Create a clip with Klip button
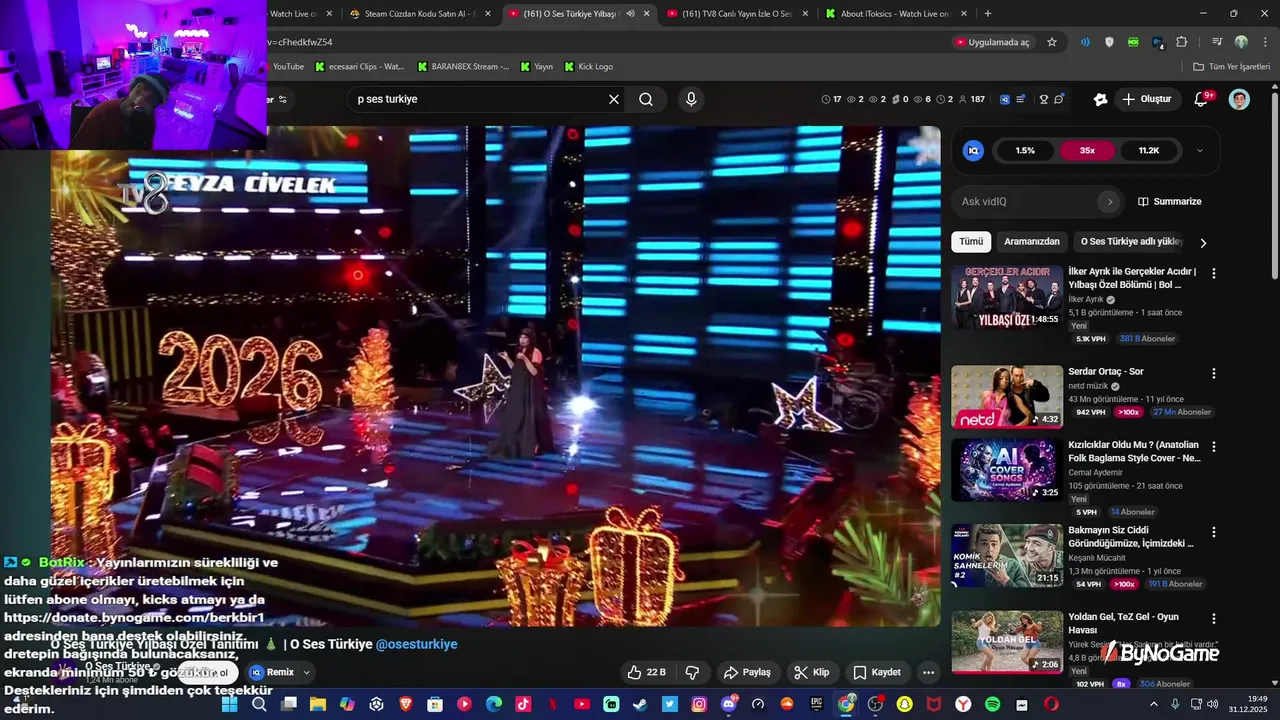The width and height of the screenshot is (1280, 720). point(812,672)
